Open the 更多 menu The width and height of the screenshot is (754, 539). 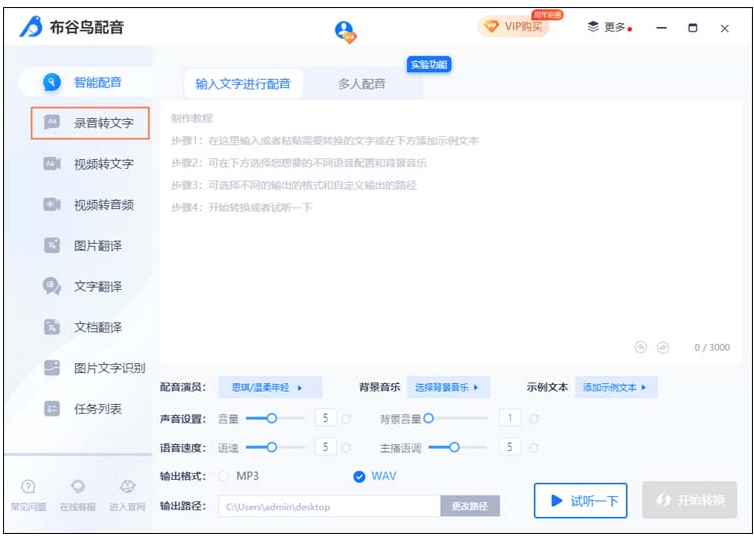click(x=609, y=28)
